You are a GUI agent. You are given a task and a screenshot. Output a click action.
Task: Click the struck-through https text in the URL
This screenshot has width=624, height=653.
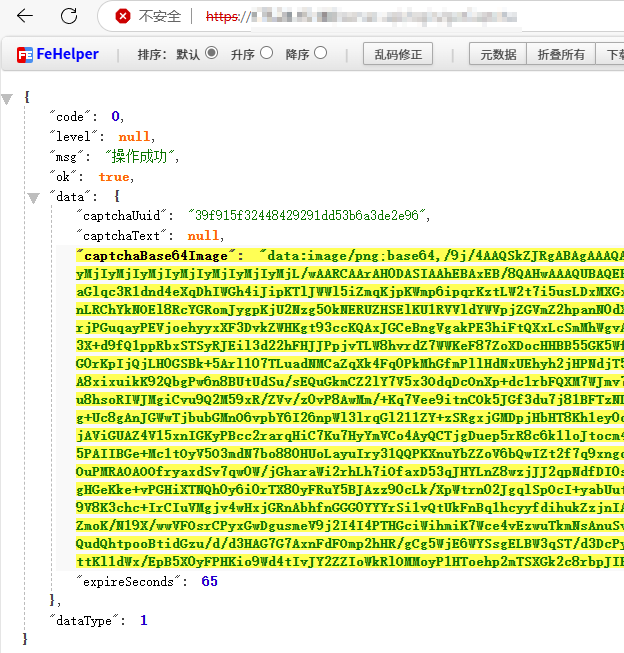[222, 17]
